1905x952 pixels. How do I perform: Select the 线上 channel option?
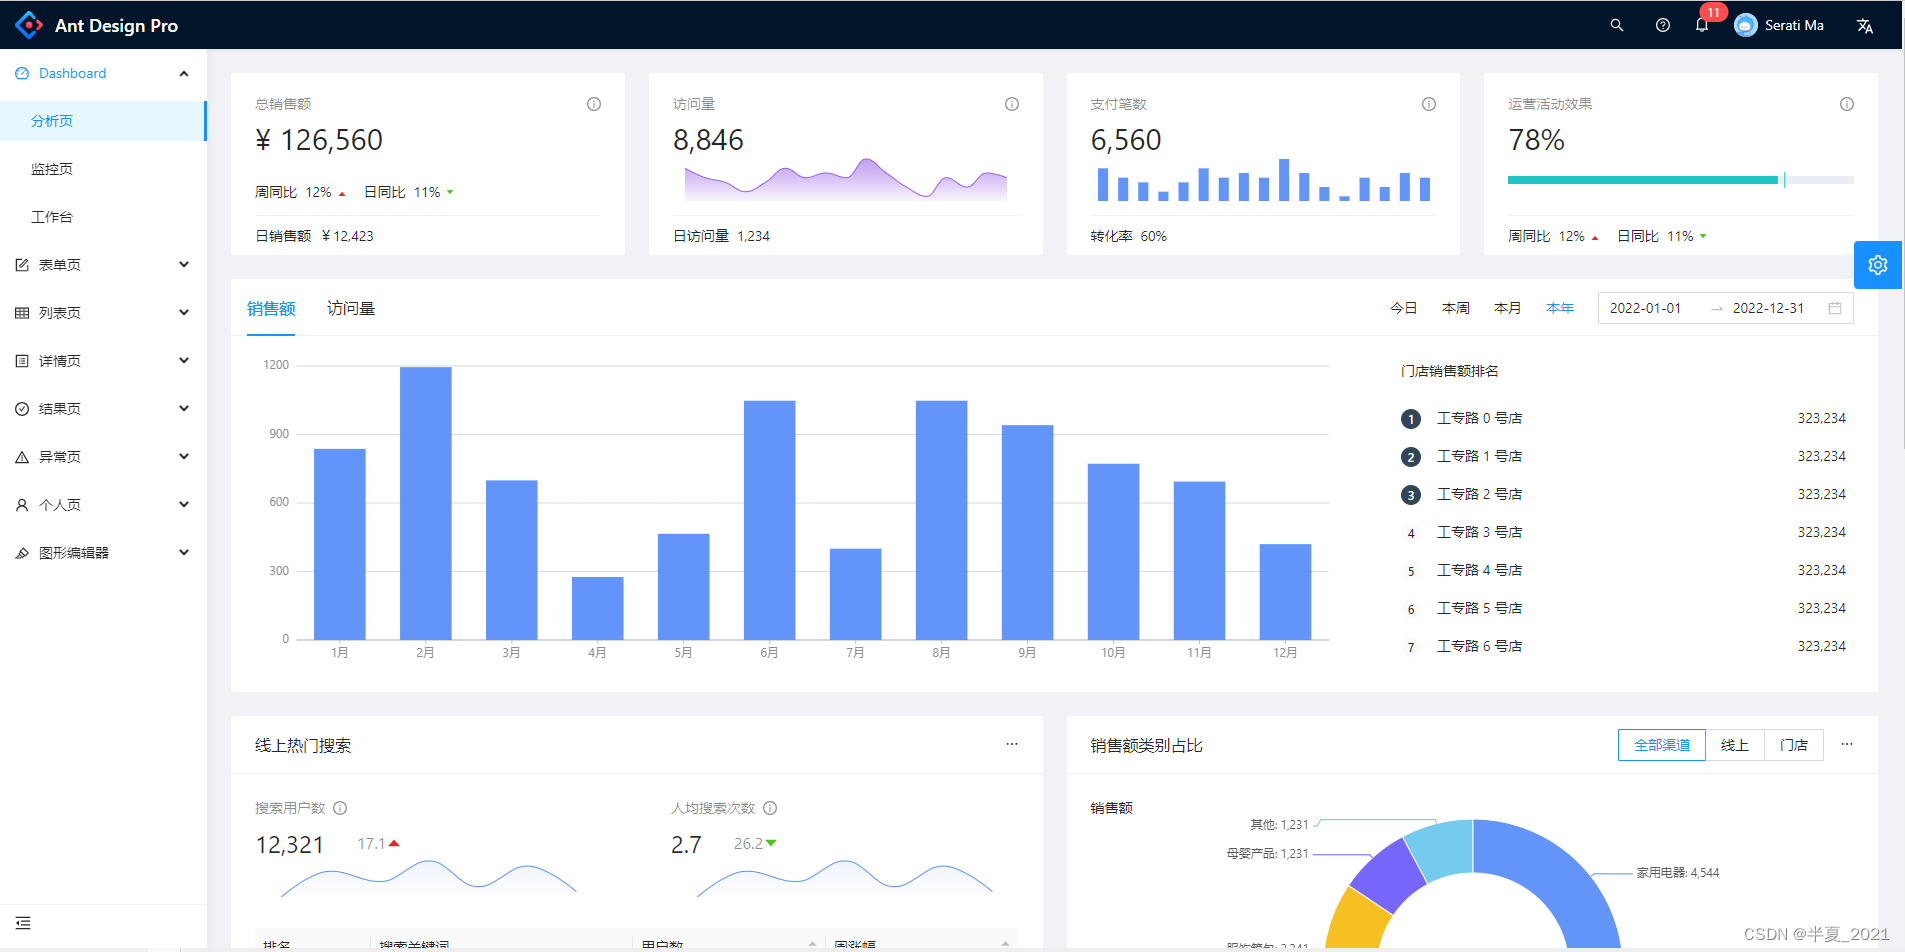1735,744
